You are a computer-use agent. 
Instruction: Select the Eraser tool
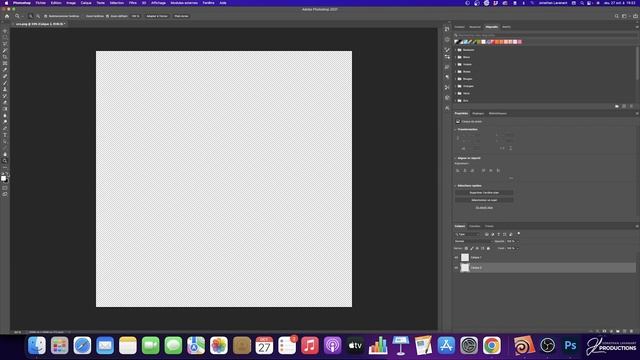[5, 102]
